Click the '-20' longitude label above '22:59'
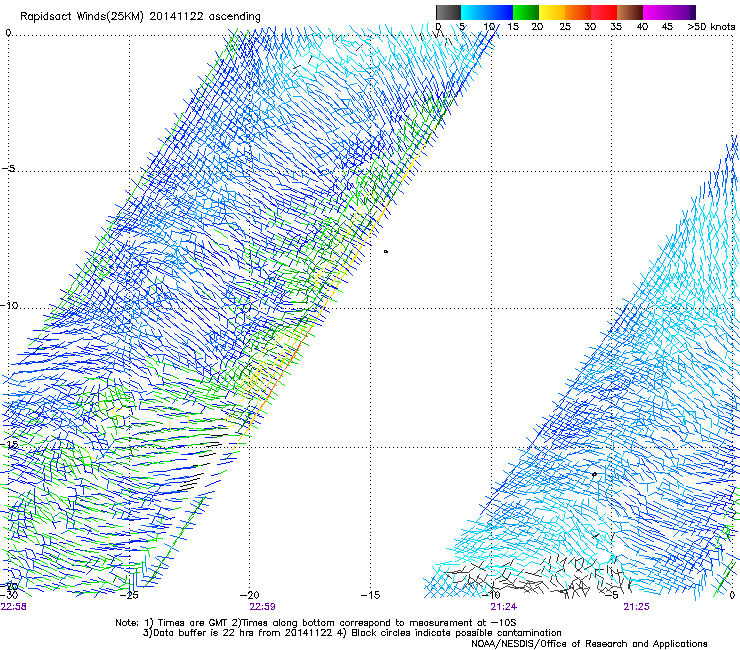 click(x=250, y=595)
